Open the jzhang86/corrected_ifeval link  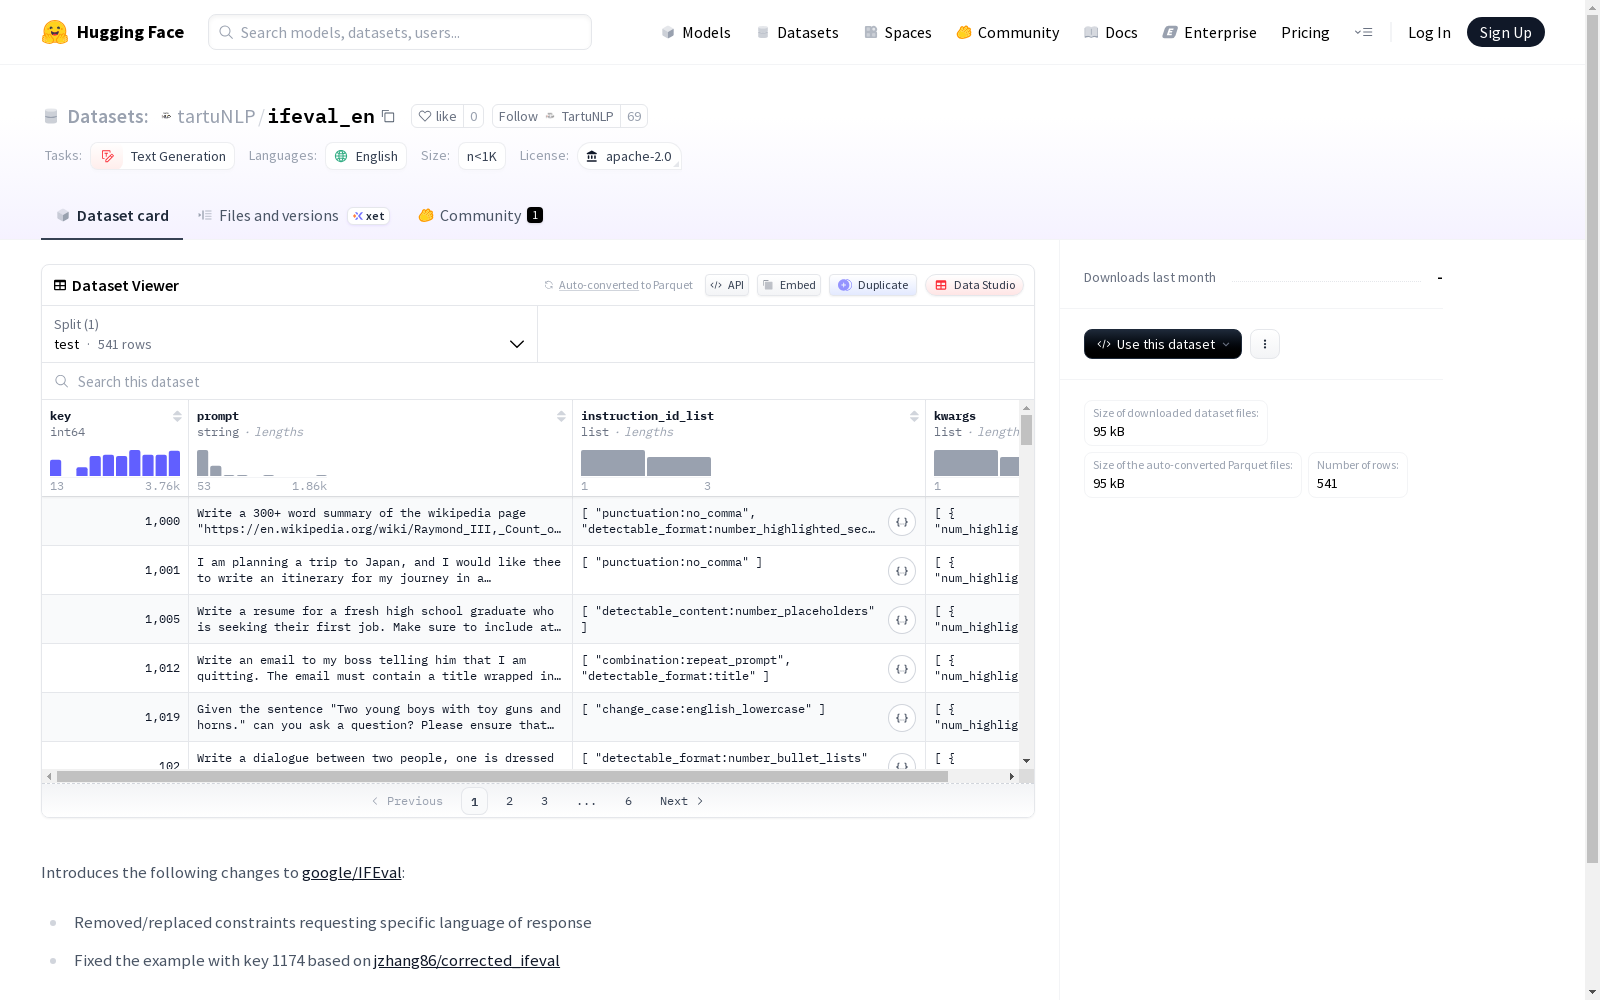tap(466, 960)
